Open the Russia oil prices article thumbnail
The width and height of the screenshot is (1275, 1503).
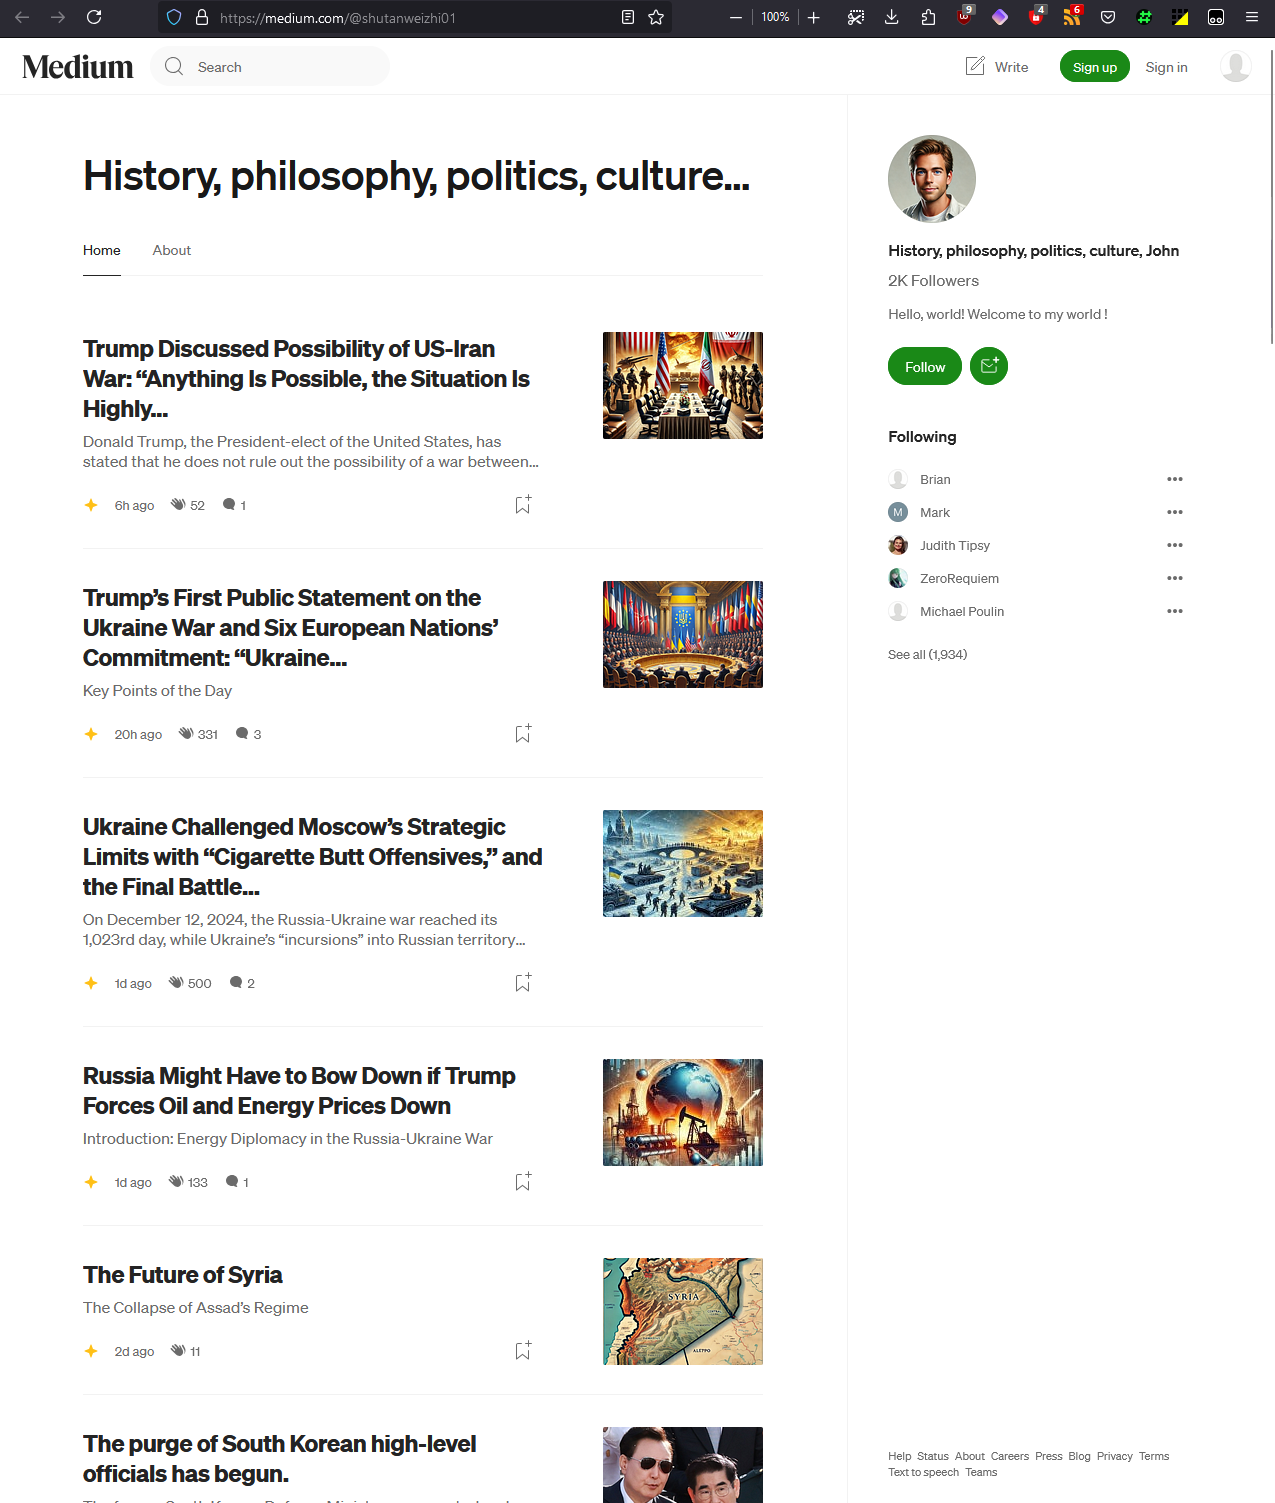pyautogui.click(x=683, y=1112)
